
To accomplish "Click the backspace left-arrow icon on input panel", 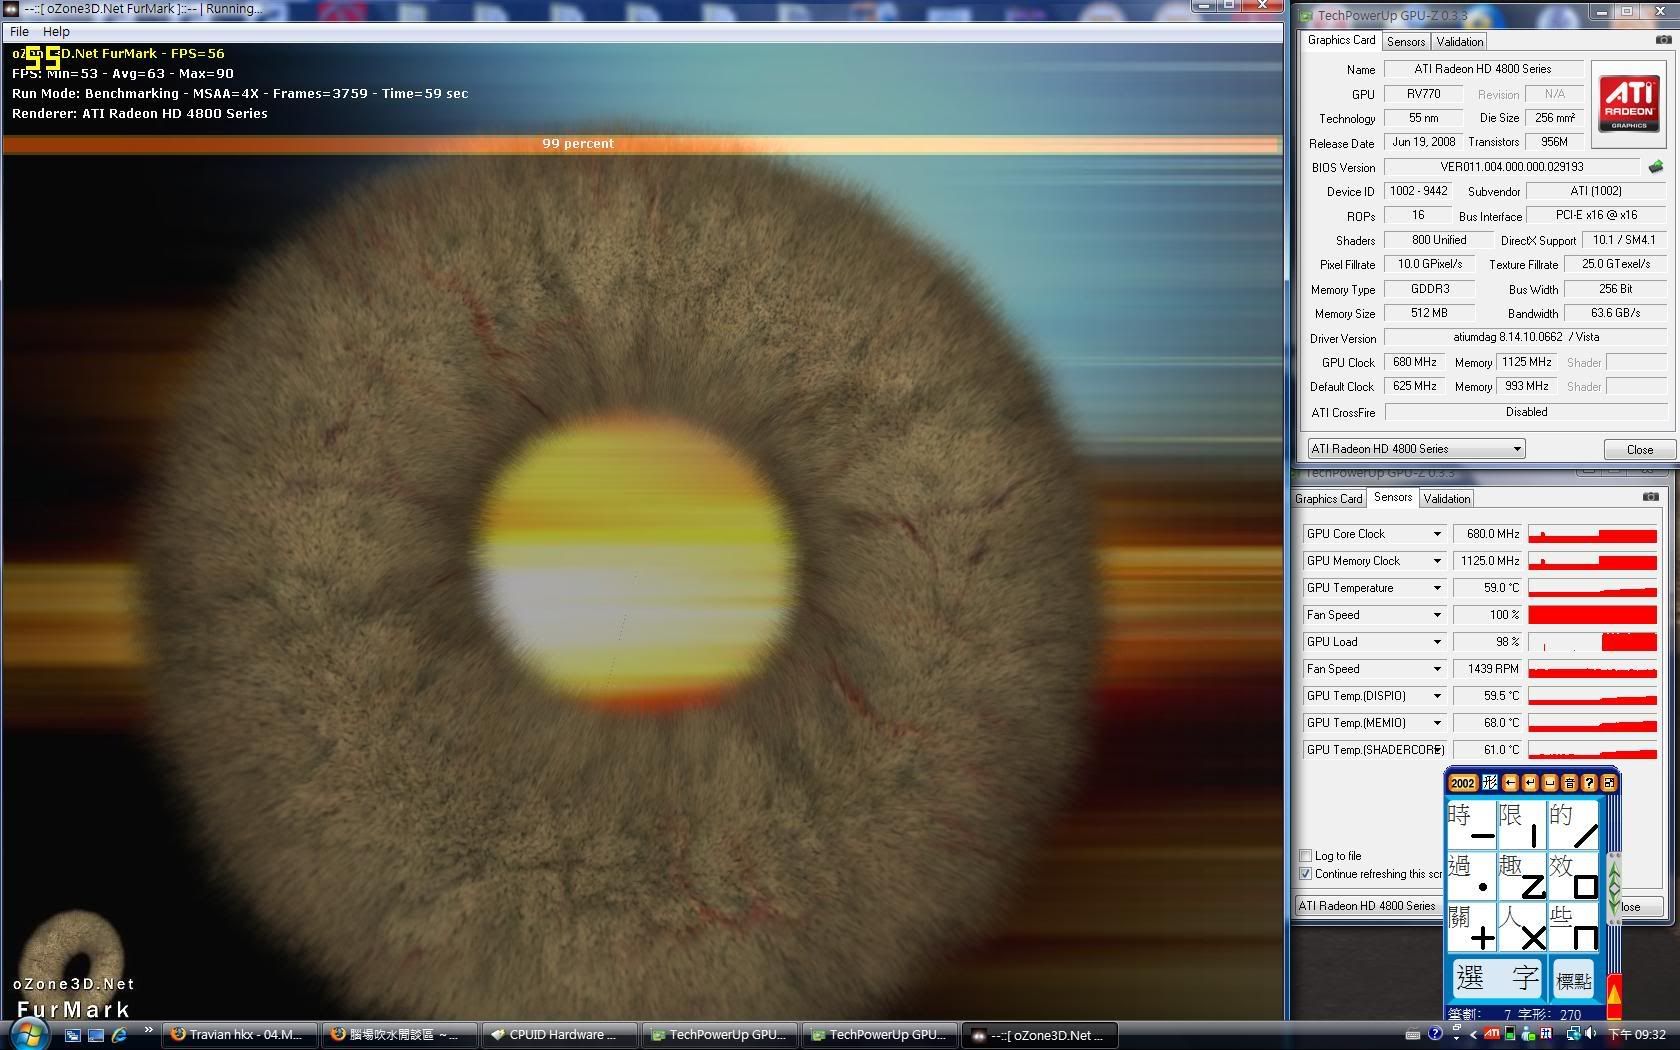I will coord(1510,783).
